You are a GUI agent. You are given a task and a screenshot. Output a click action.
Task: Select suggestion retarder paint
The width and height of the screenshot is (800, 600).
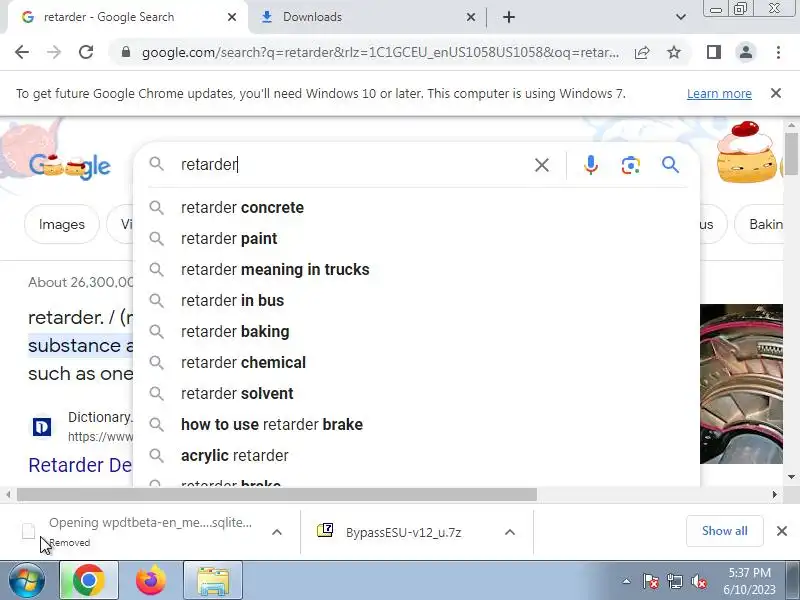[416, 239]
